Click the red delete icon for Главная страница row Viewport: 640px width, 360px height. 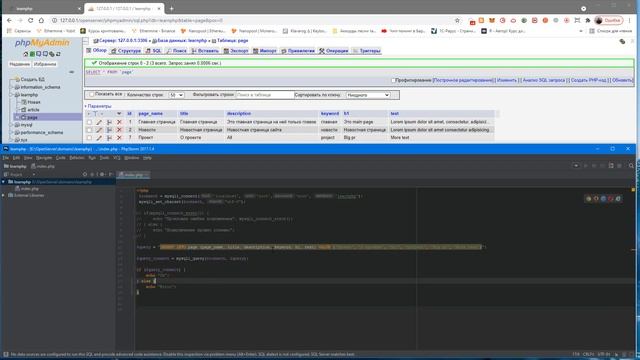119,122
